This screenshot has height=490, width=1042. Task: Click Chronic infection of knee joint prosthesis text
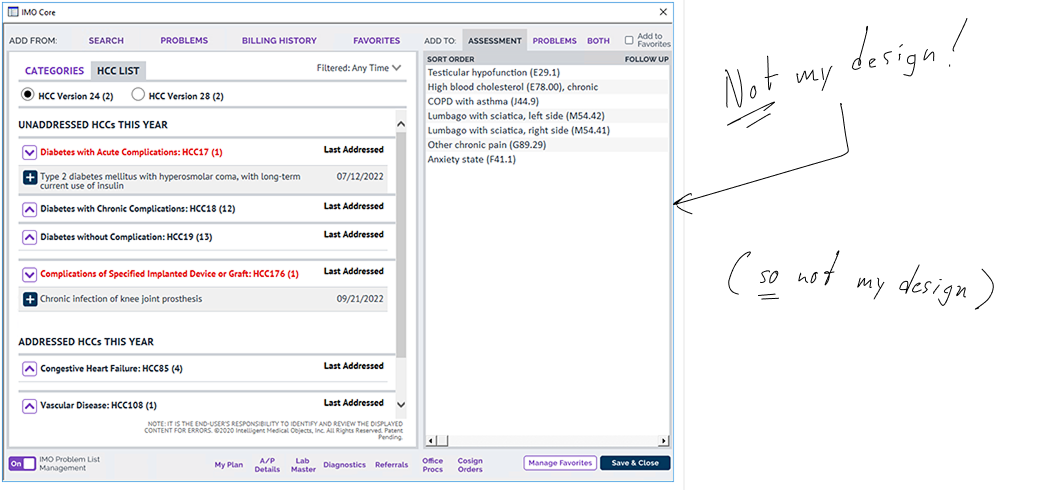[x=121, y=299]
